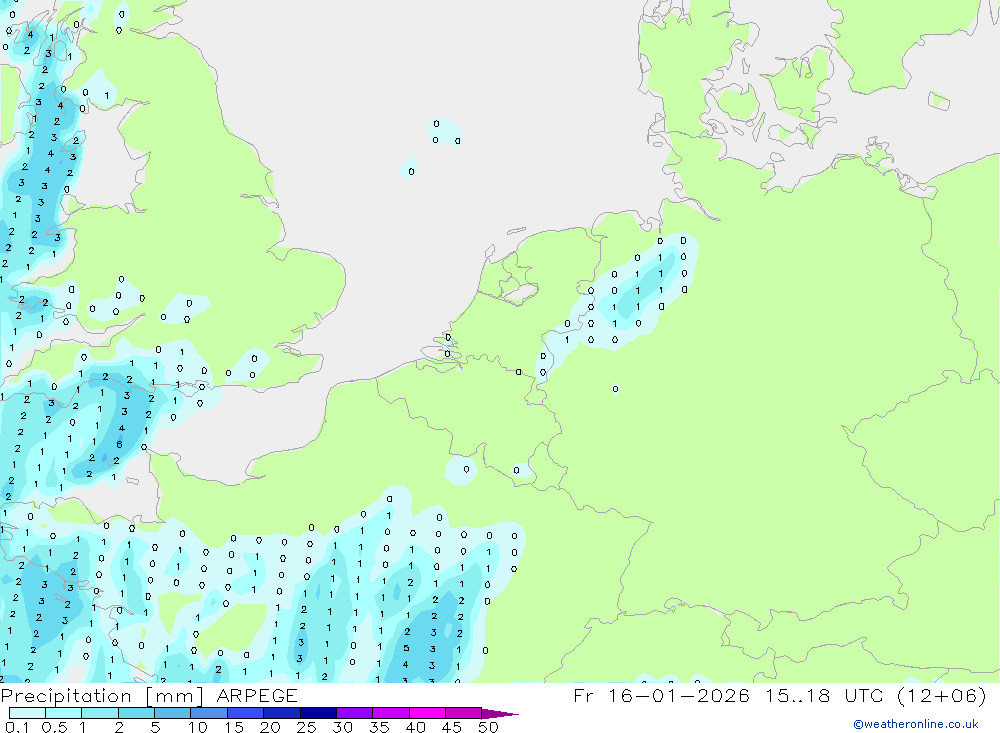The width and height of the screenshot is (1000, 733).
Task: Select the 35–40 mm magenta legend swatch
Action: click(x=391, y=713)
